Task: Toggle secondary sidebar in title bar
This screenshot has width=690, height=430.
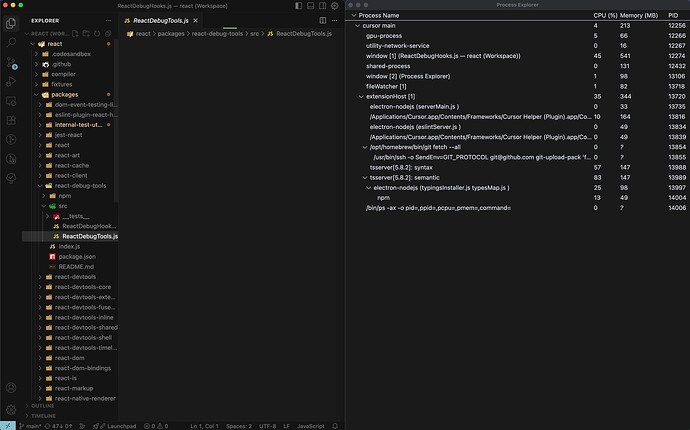Action: (323, 6)
